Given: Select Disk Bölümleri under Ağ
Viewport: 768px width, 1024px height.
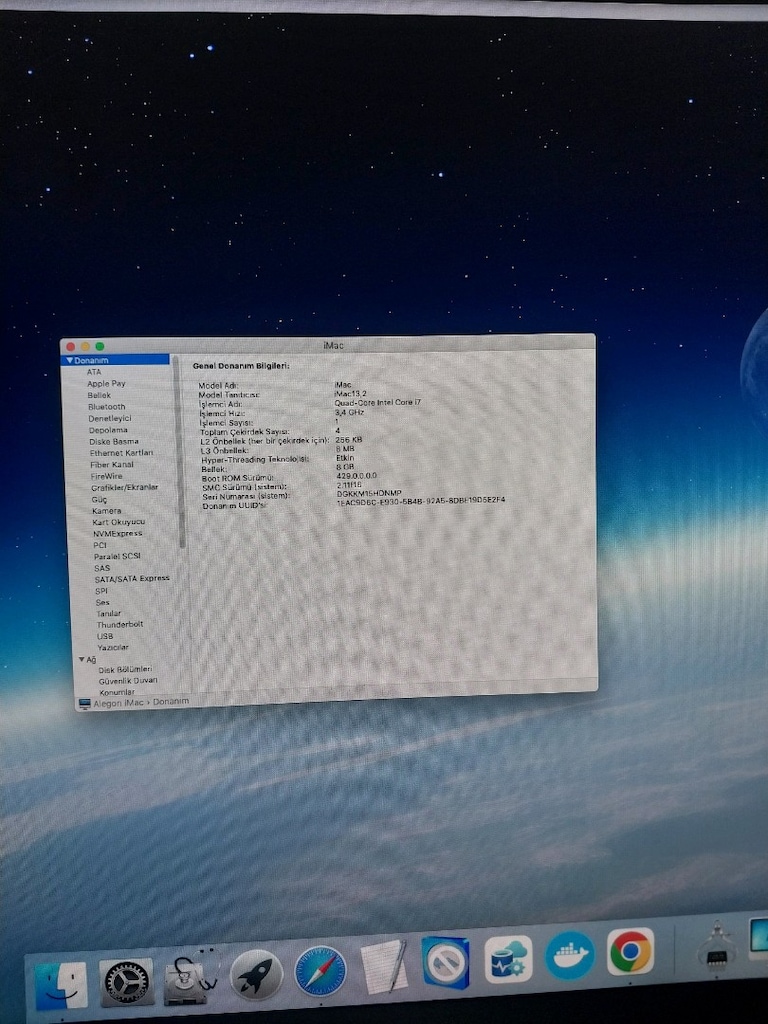Looking at the screenshot, I should [x=125, y=669].
